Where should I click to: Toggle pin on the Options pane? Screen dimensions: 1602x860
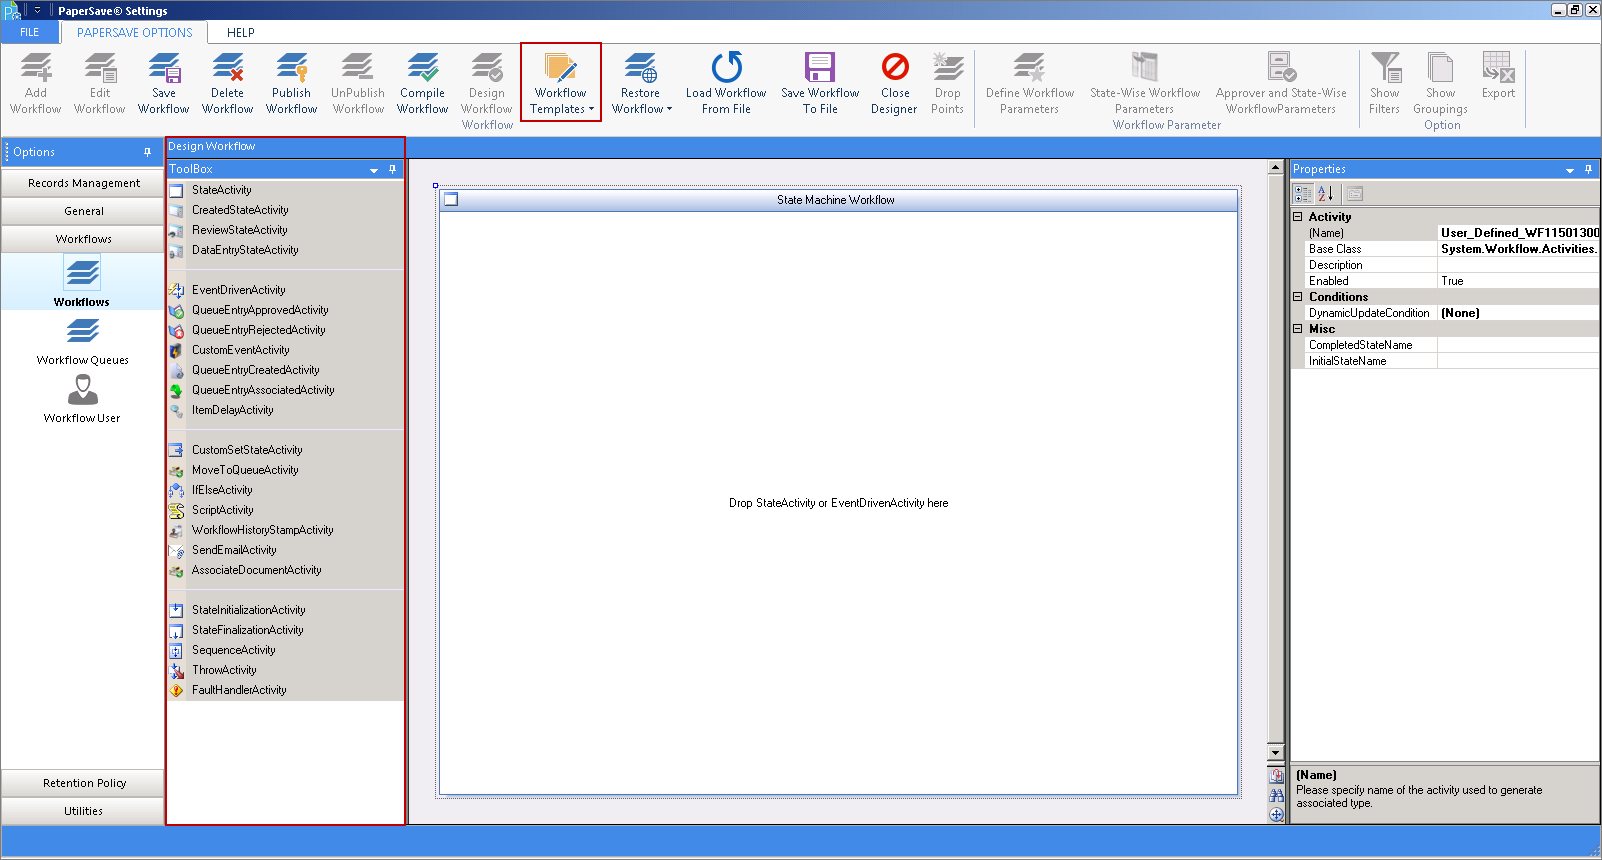(x=147, y=152)
